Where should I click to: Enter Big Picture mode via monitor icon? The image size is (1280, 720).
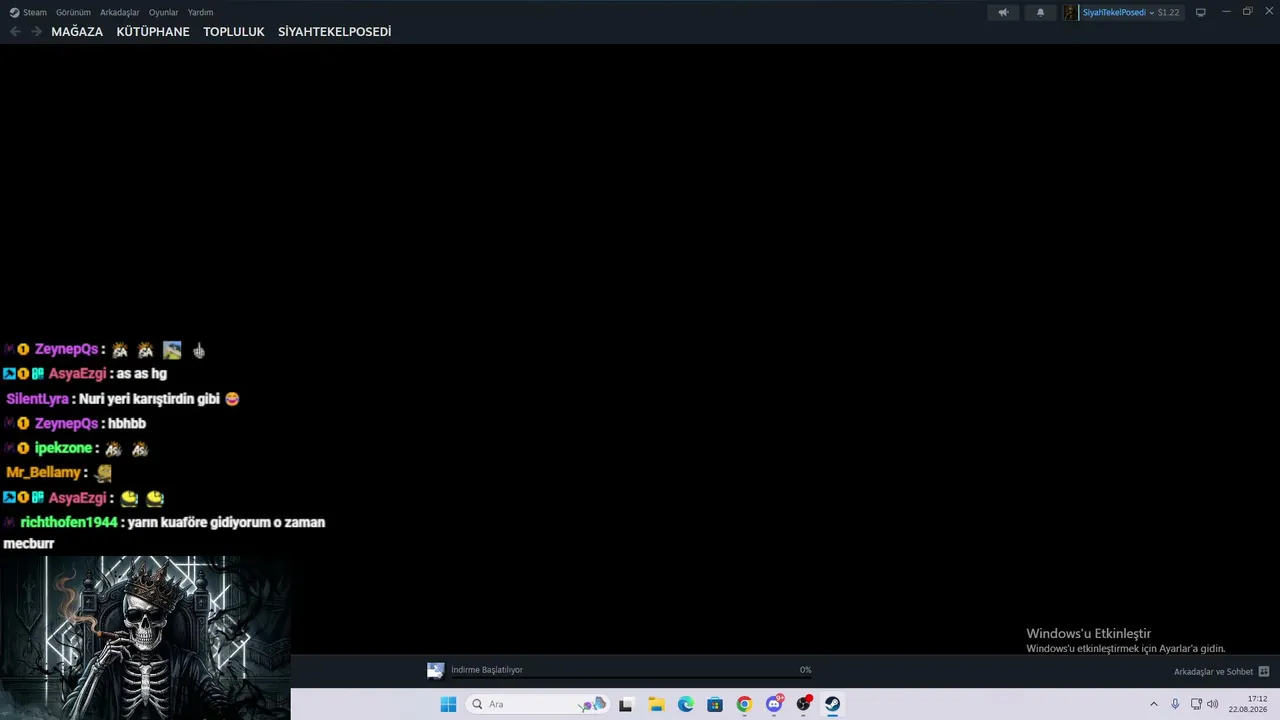point(1200,12)
